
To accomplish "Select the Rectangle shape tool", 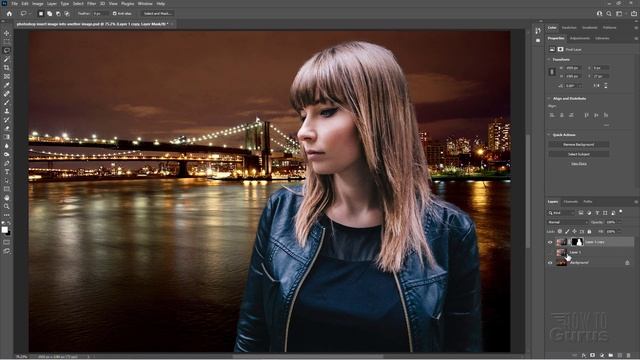I will [7, 189].
